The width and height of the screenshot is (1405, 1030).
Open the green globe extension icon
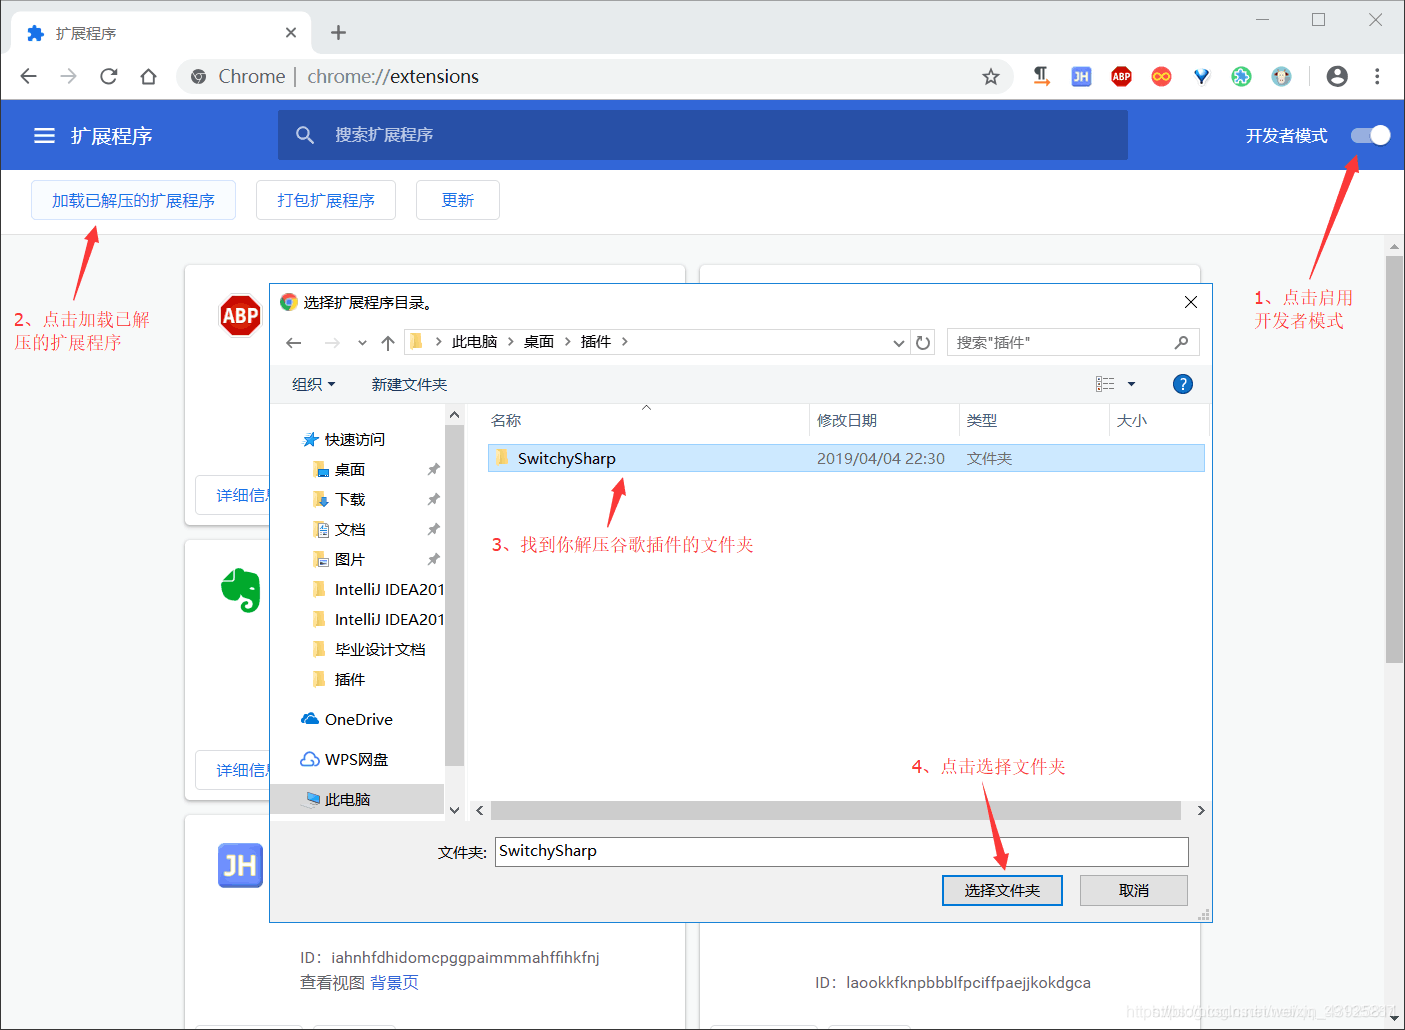point(1241,76)
